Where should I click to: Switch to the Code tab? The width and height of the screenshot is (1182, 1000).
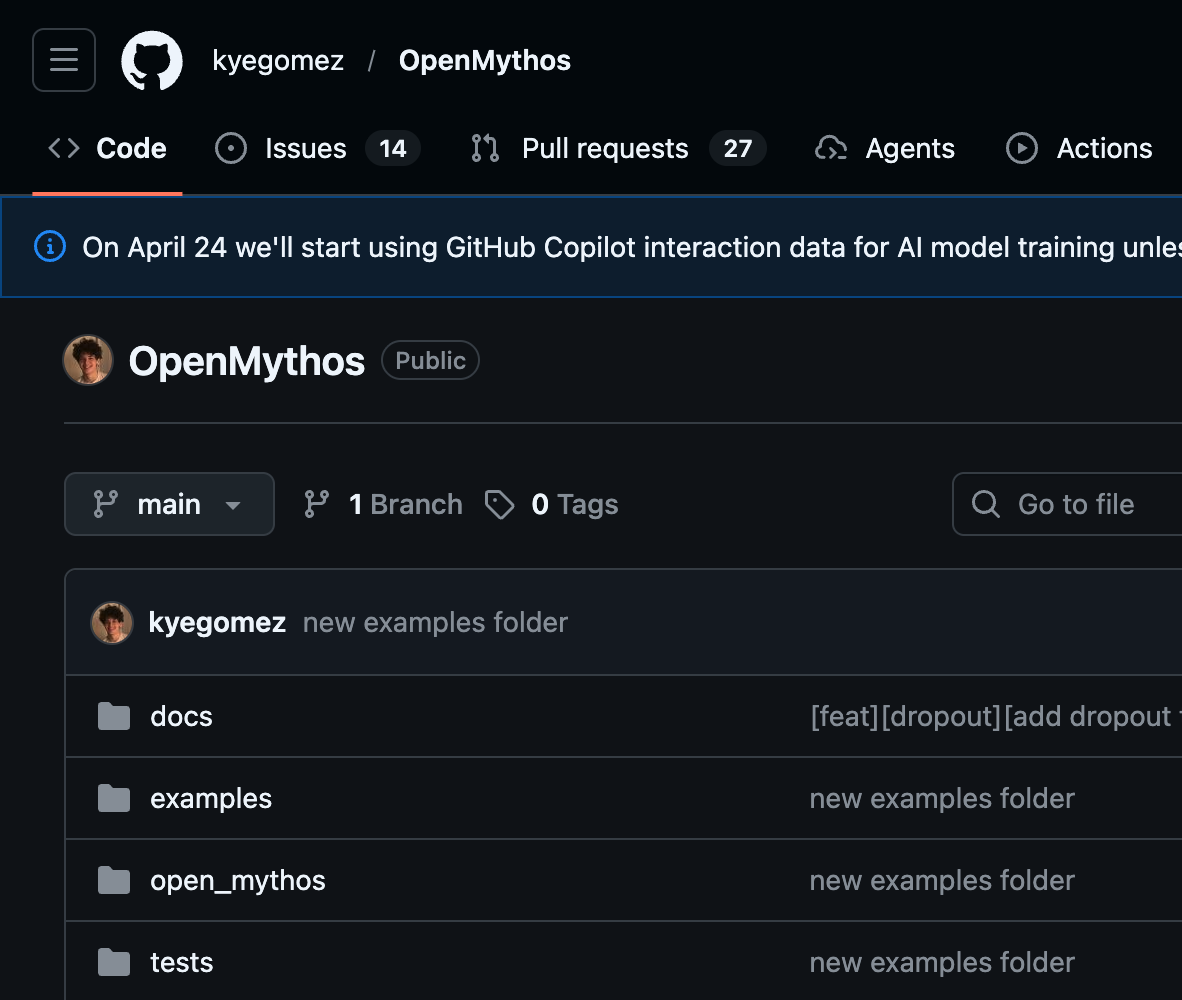click(x=107, y=148)
